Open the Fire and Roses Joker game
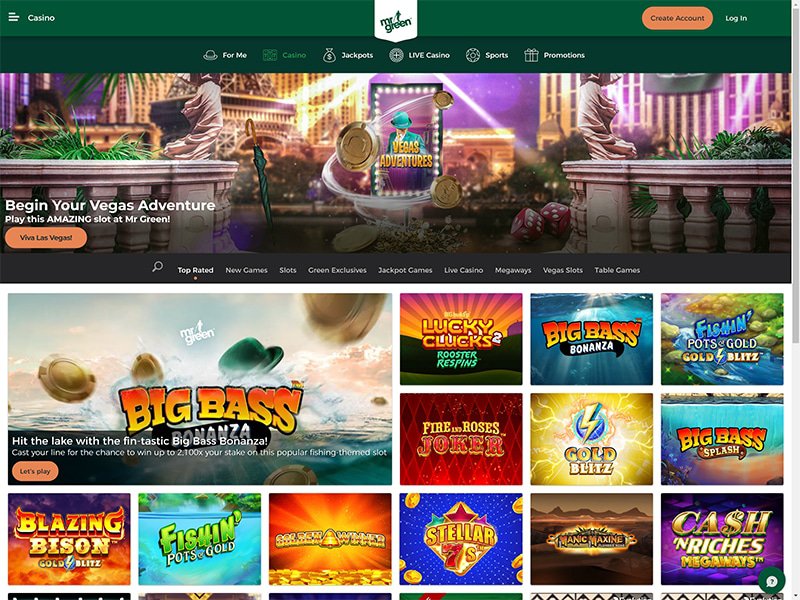800x600 pixels. coord(461,439)
